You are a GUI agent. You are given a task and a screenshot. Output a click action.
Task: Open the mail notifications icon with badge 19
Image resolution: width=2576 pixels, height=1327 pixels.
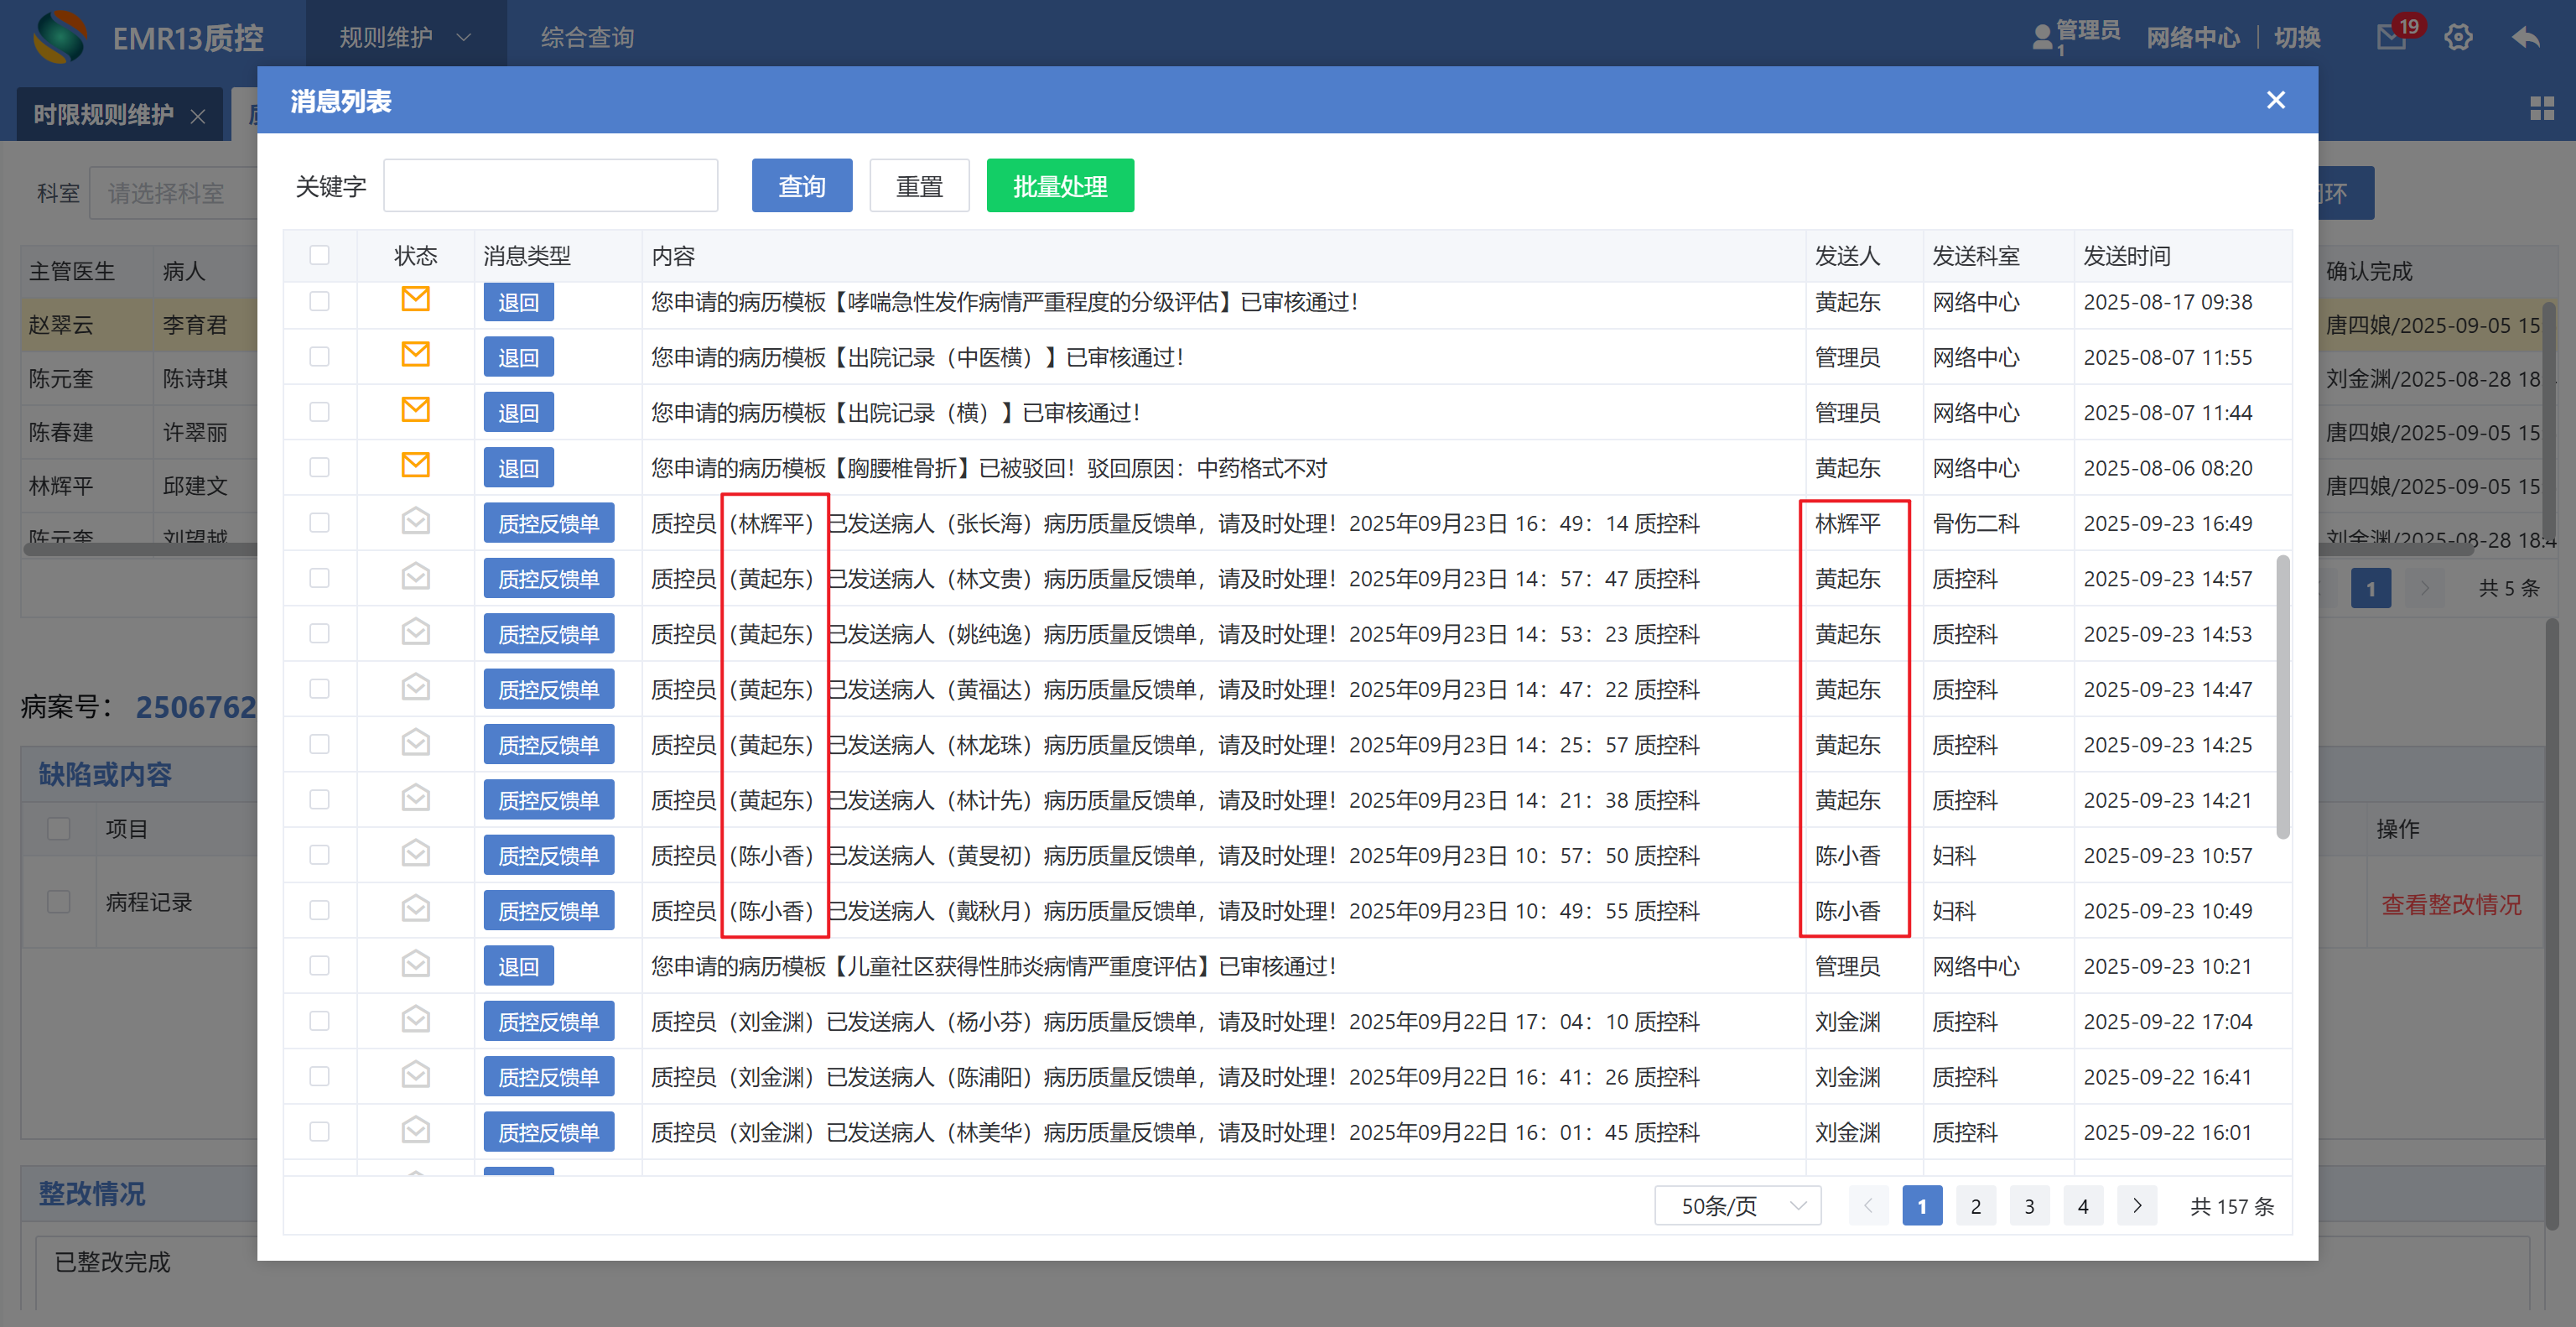pyautogui.click(x=2391, y=37)
